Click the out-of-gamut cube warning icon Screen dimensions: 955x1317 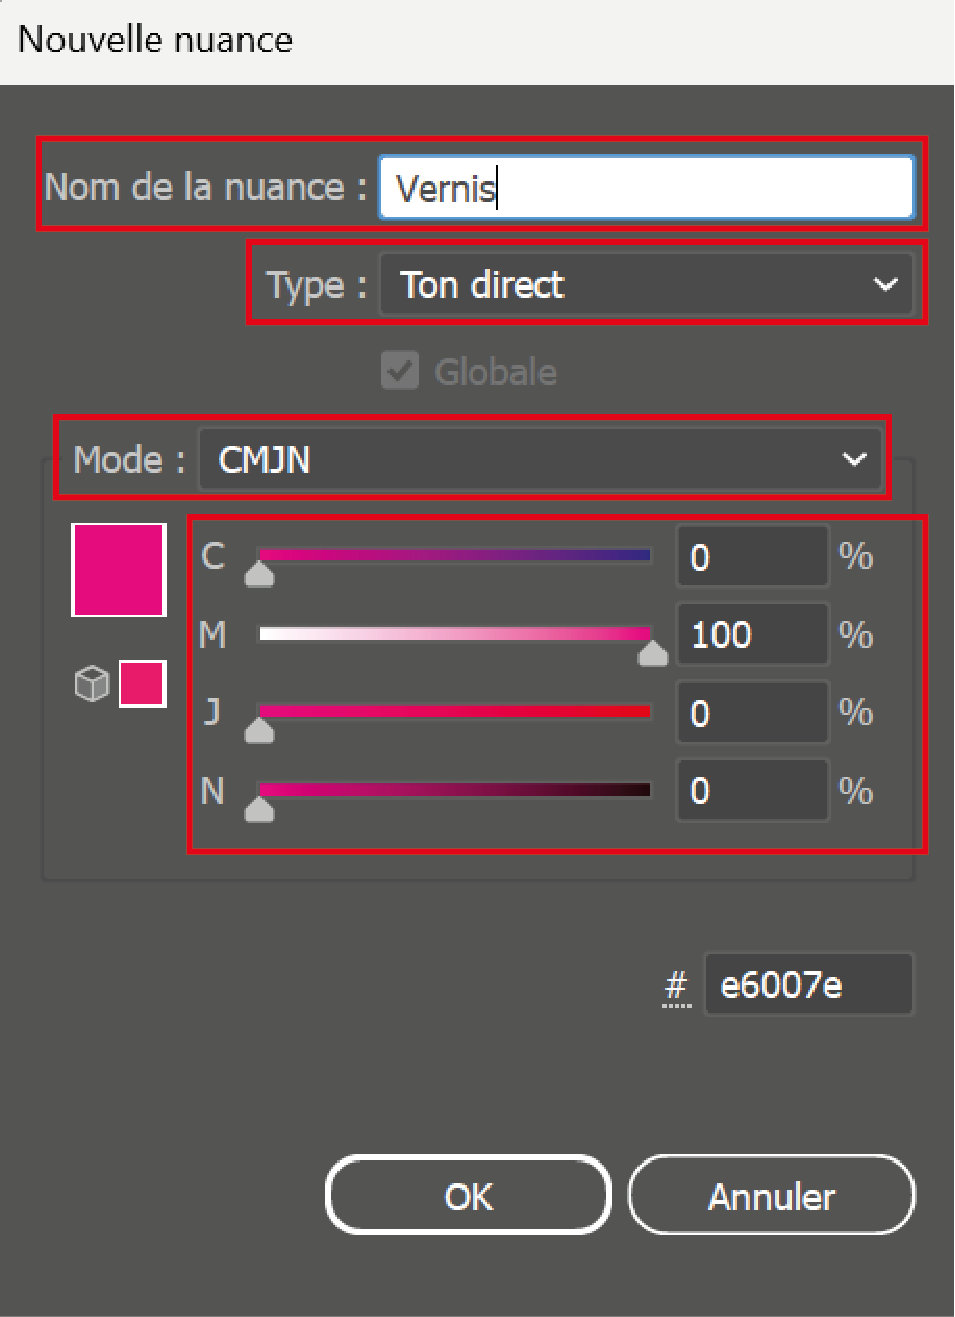92,684
